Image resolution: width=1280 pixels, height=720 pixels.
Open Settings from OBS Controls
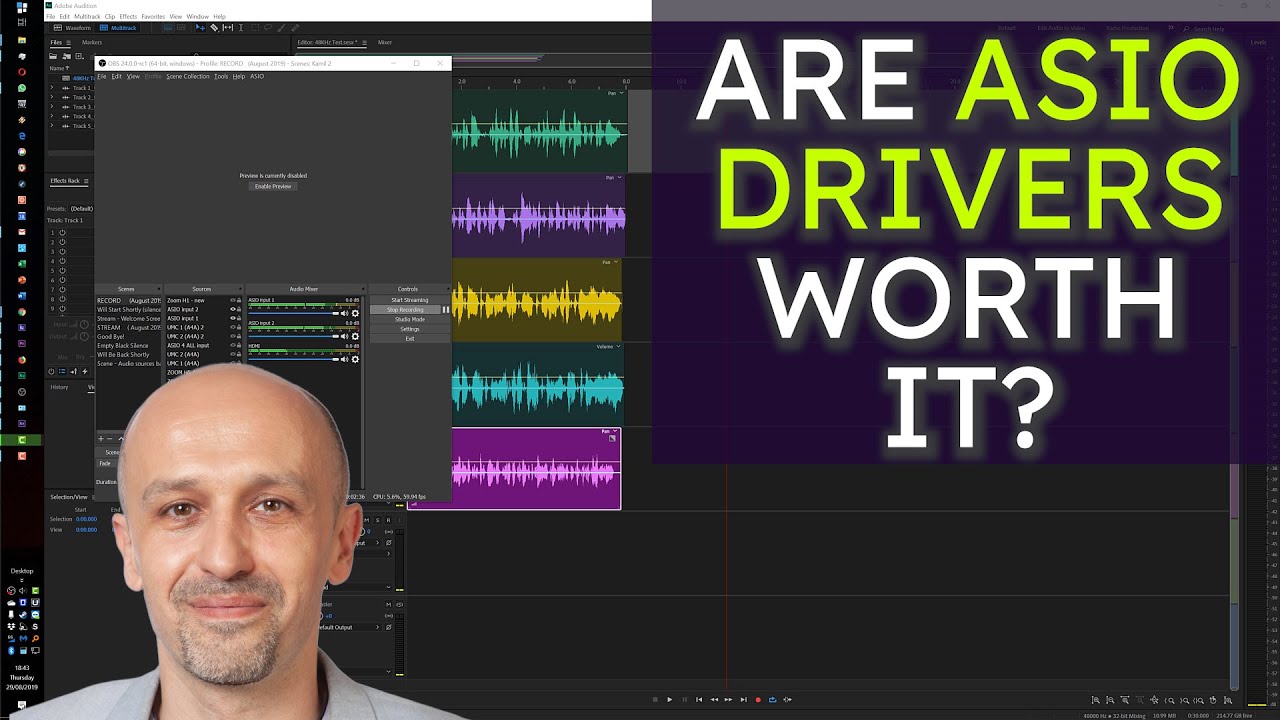410,329
